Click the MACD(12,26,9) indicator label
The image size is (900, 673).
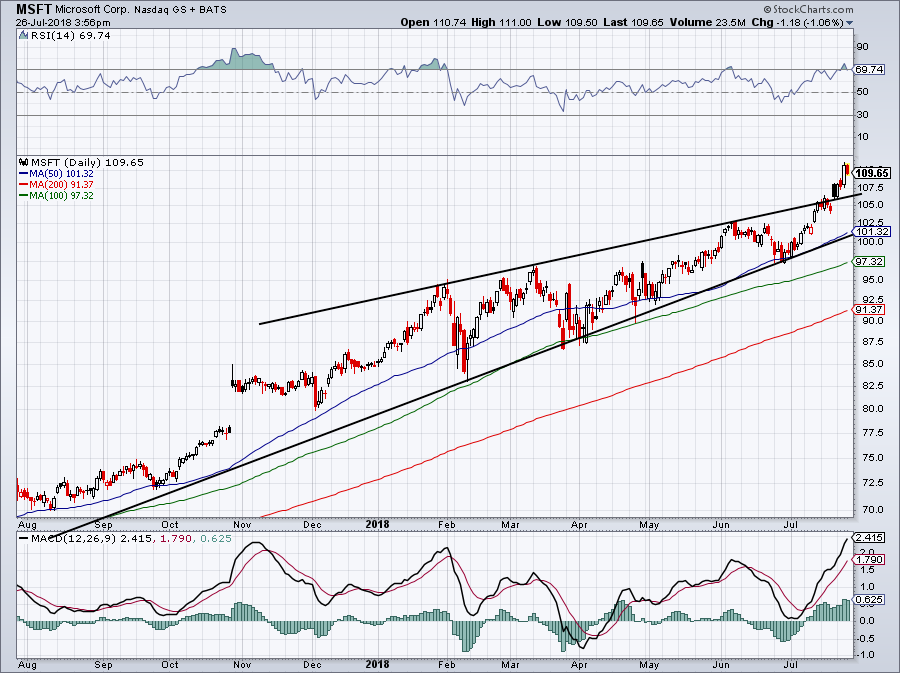coord(73,539)
